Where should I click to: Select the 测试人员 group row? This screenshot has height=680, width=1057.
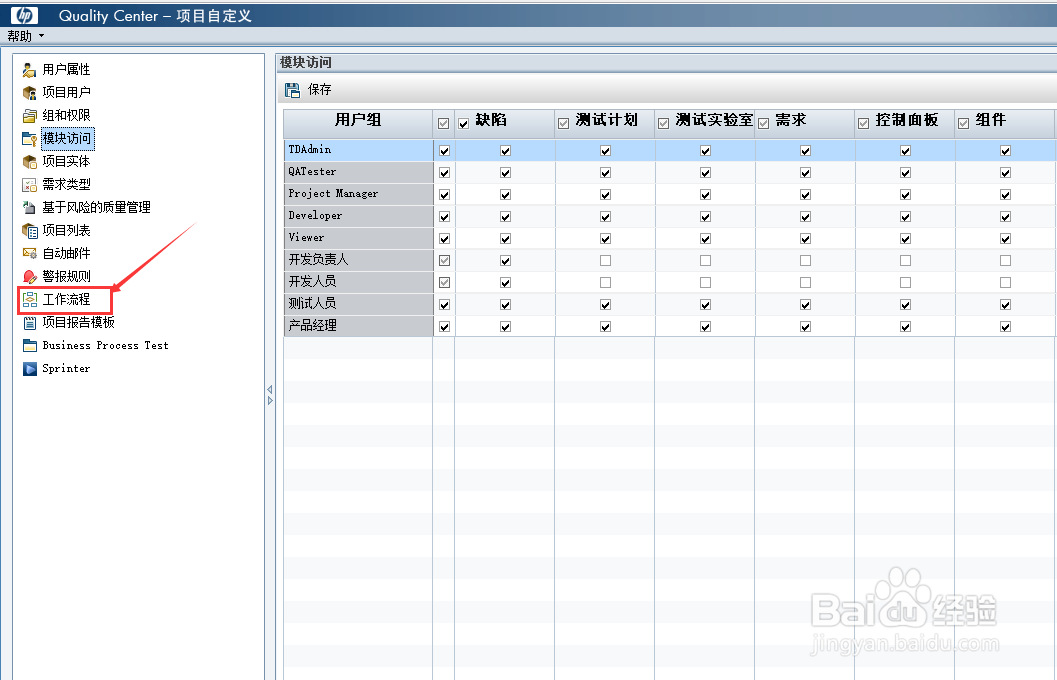[x=358, y=304]
